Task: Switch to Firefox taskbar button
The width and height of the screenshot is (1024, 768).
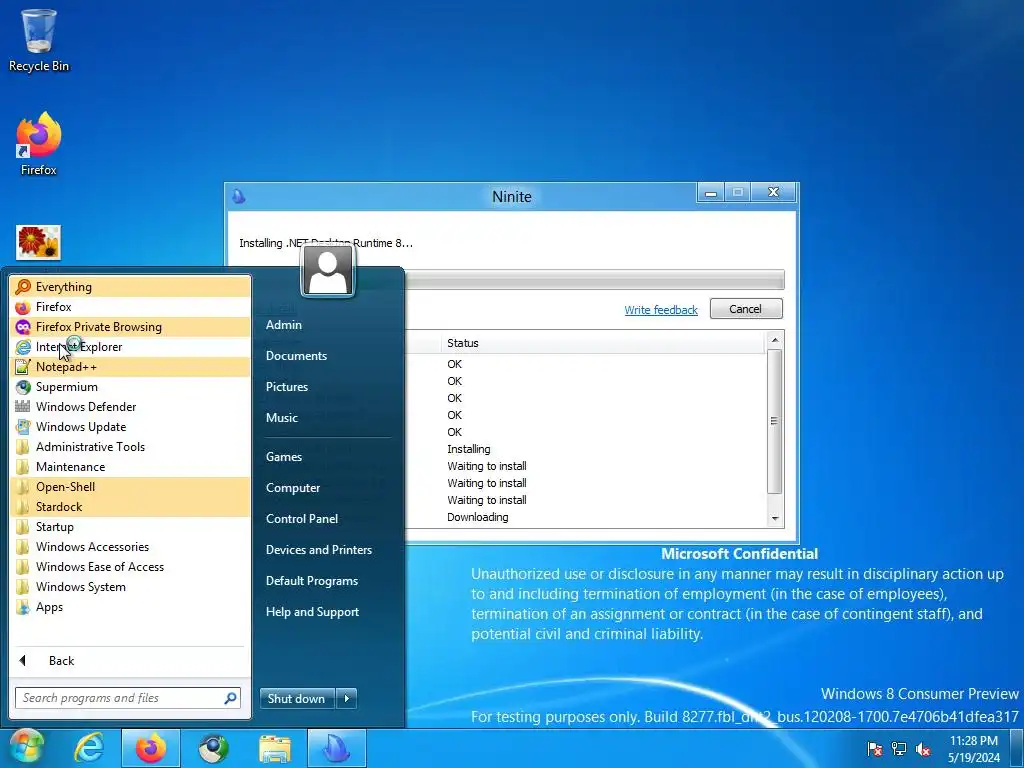Action: (x=151, y=748)
